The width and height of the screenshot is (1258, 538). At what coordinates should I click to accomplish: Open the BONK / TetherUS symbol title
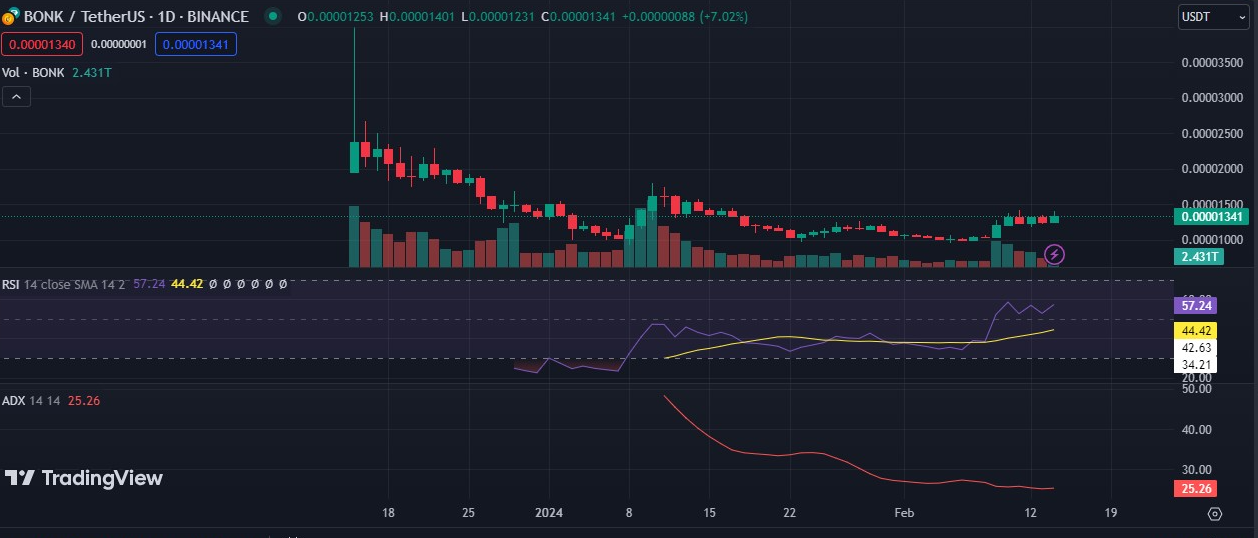(x=134, y=17)
